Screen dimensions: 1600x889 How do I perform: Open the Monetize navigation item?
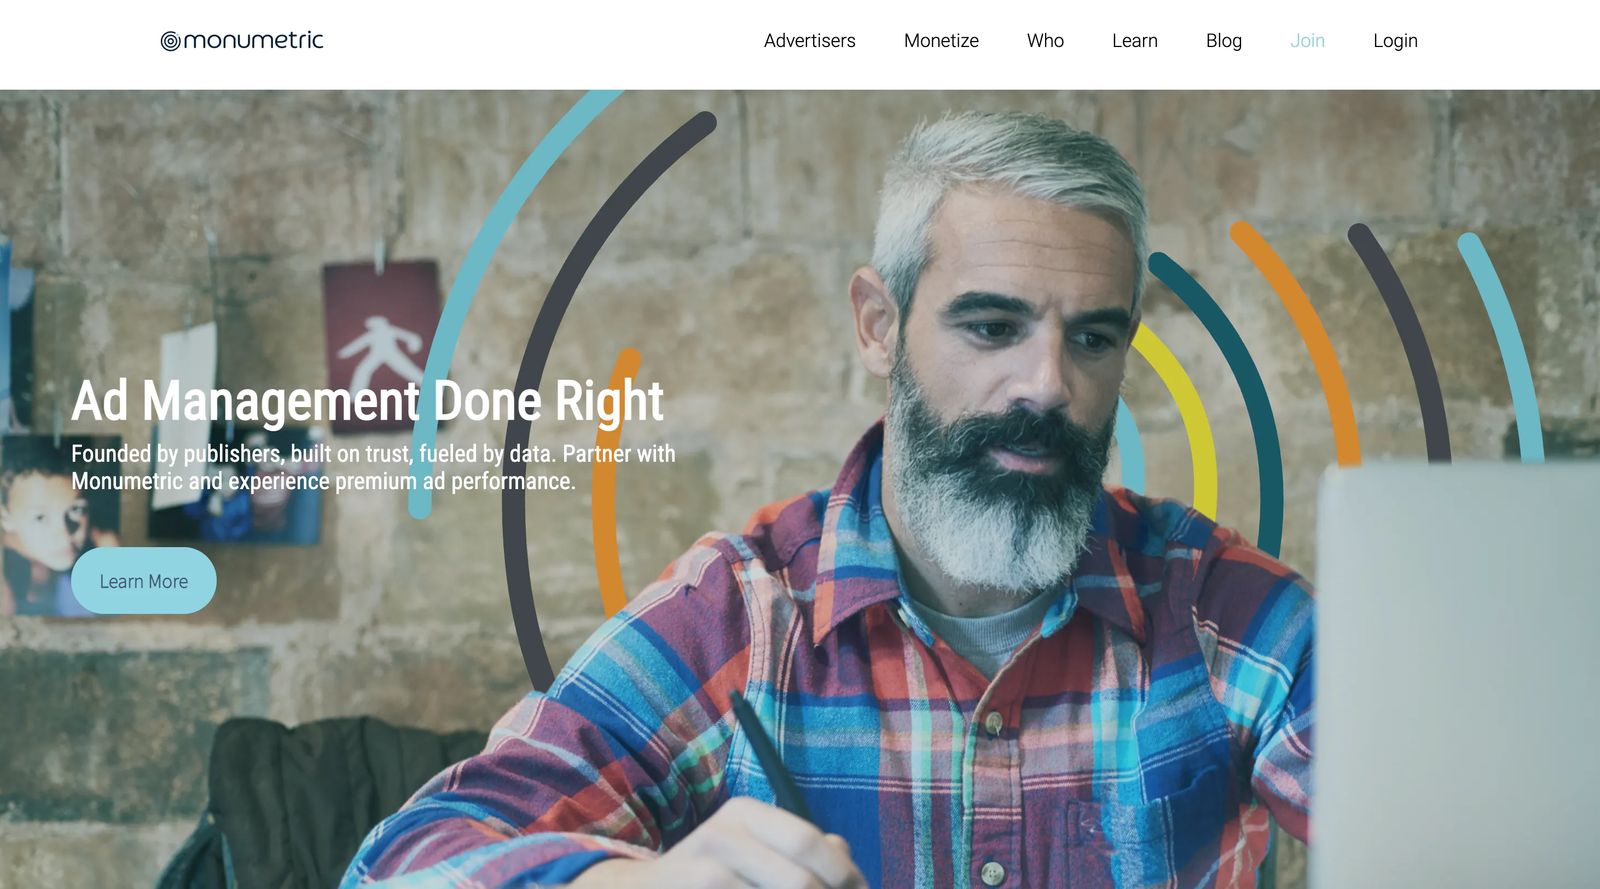click(941, 41)
